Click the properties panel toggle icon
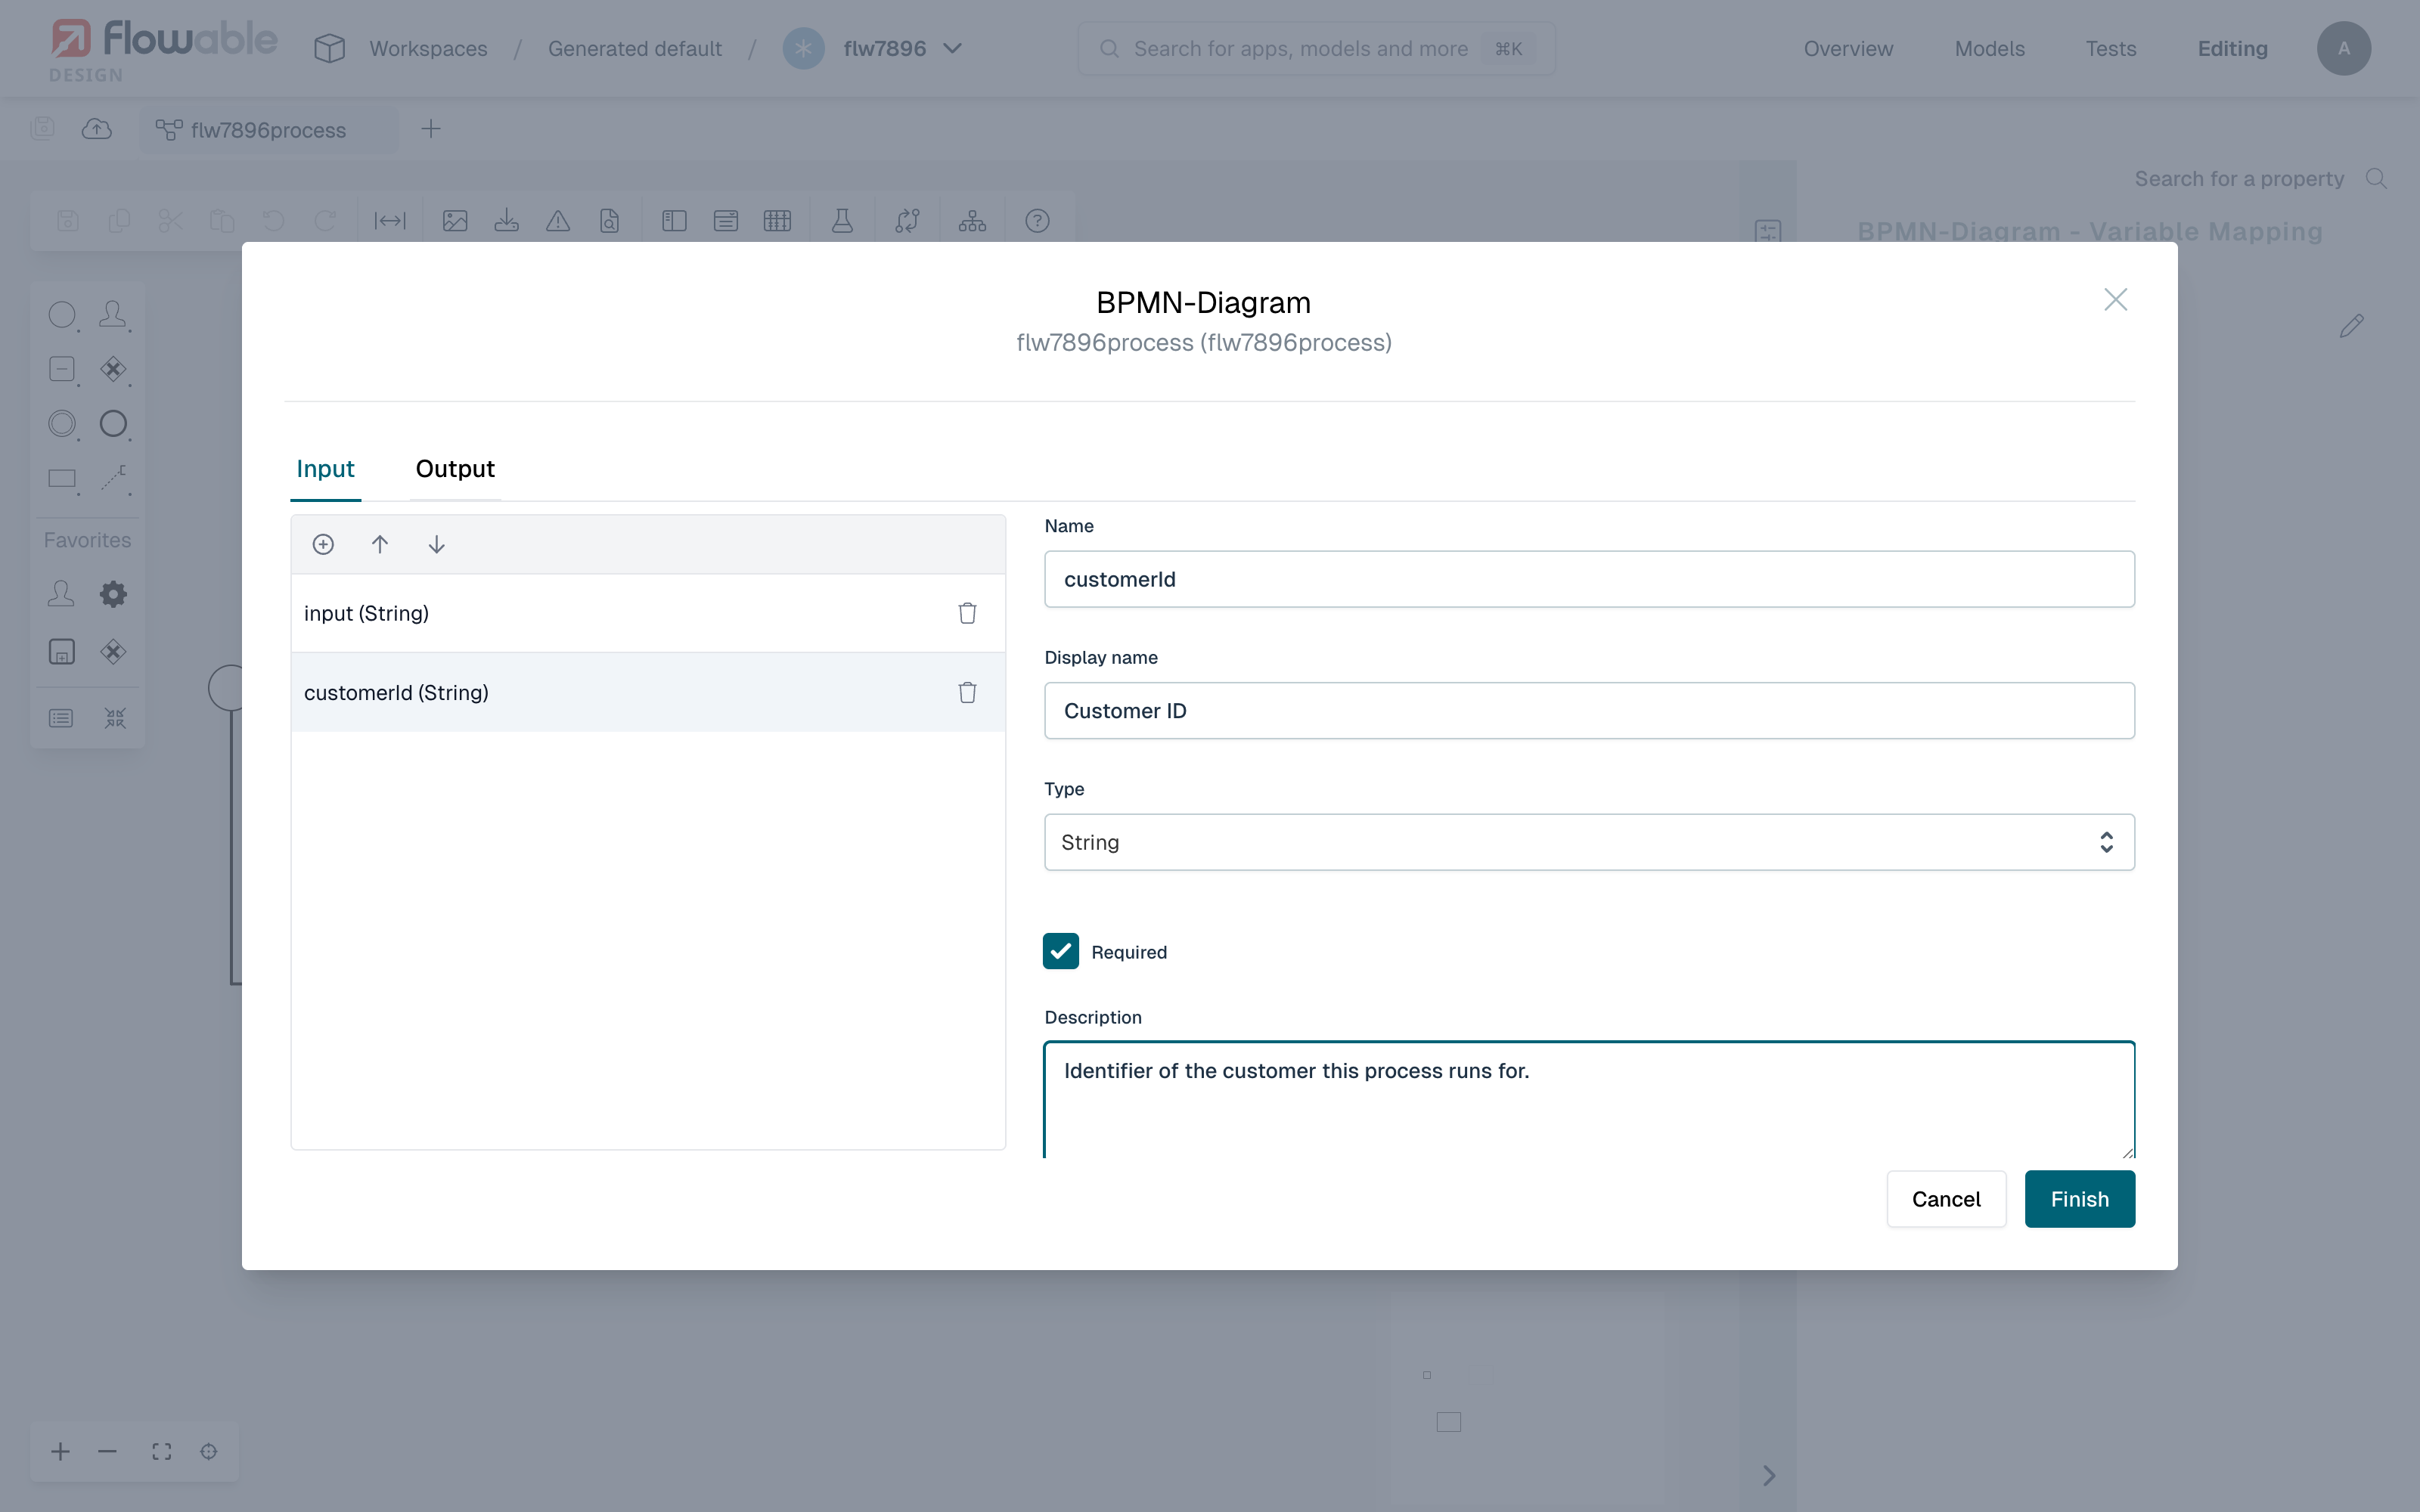 [x=1768, y=232]
